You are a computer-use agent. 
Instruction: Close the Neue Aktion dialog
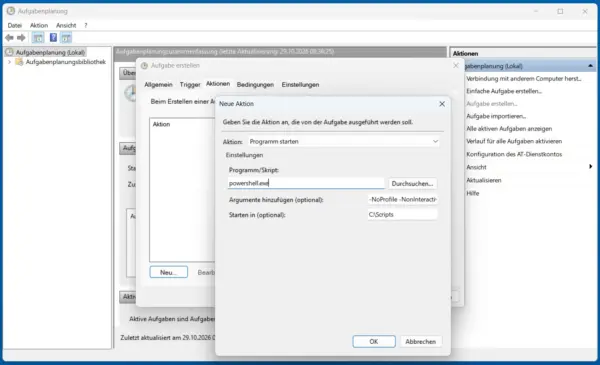442,104
